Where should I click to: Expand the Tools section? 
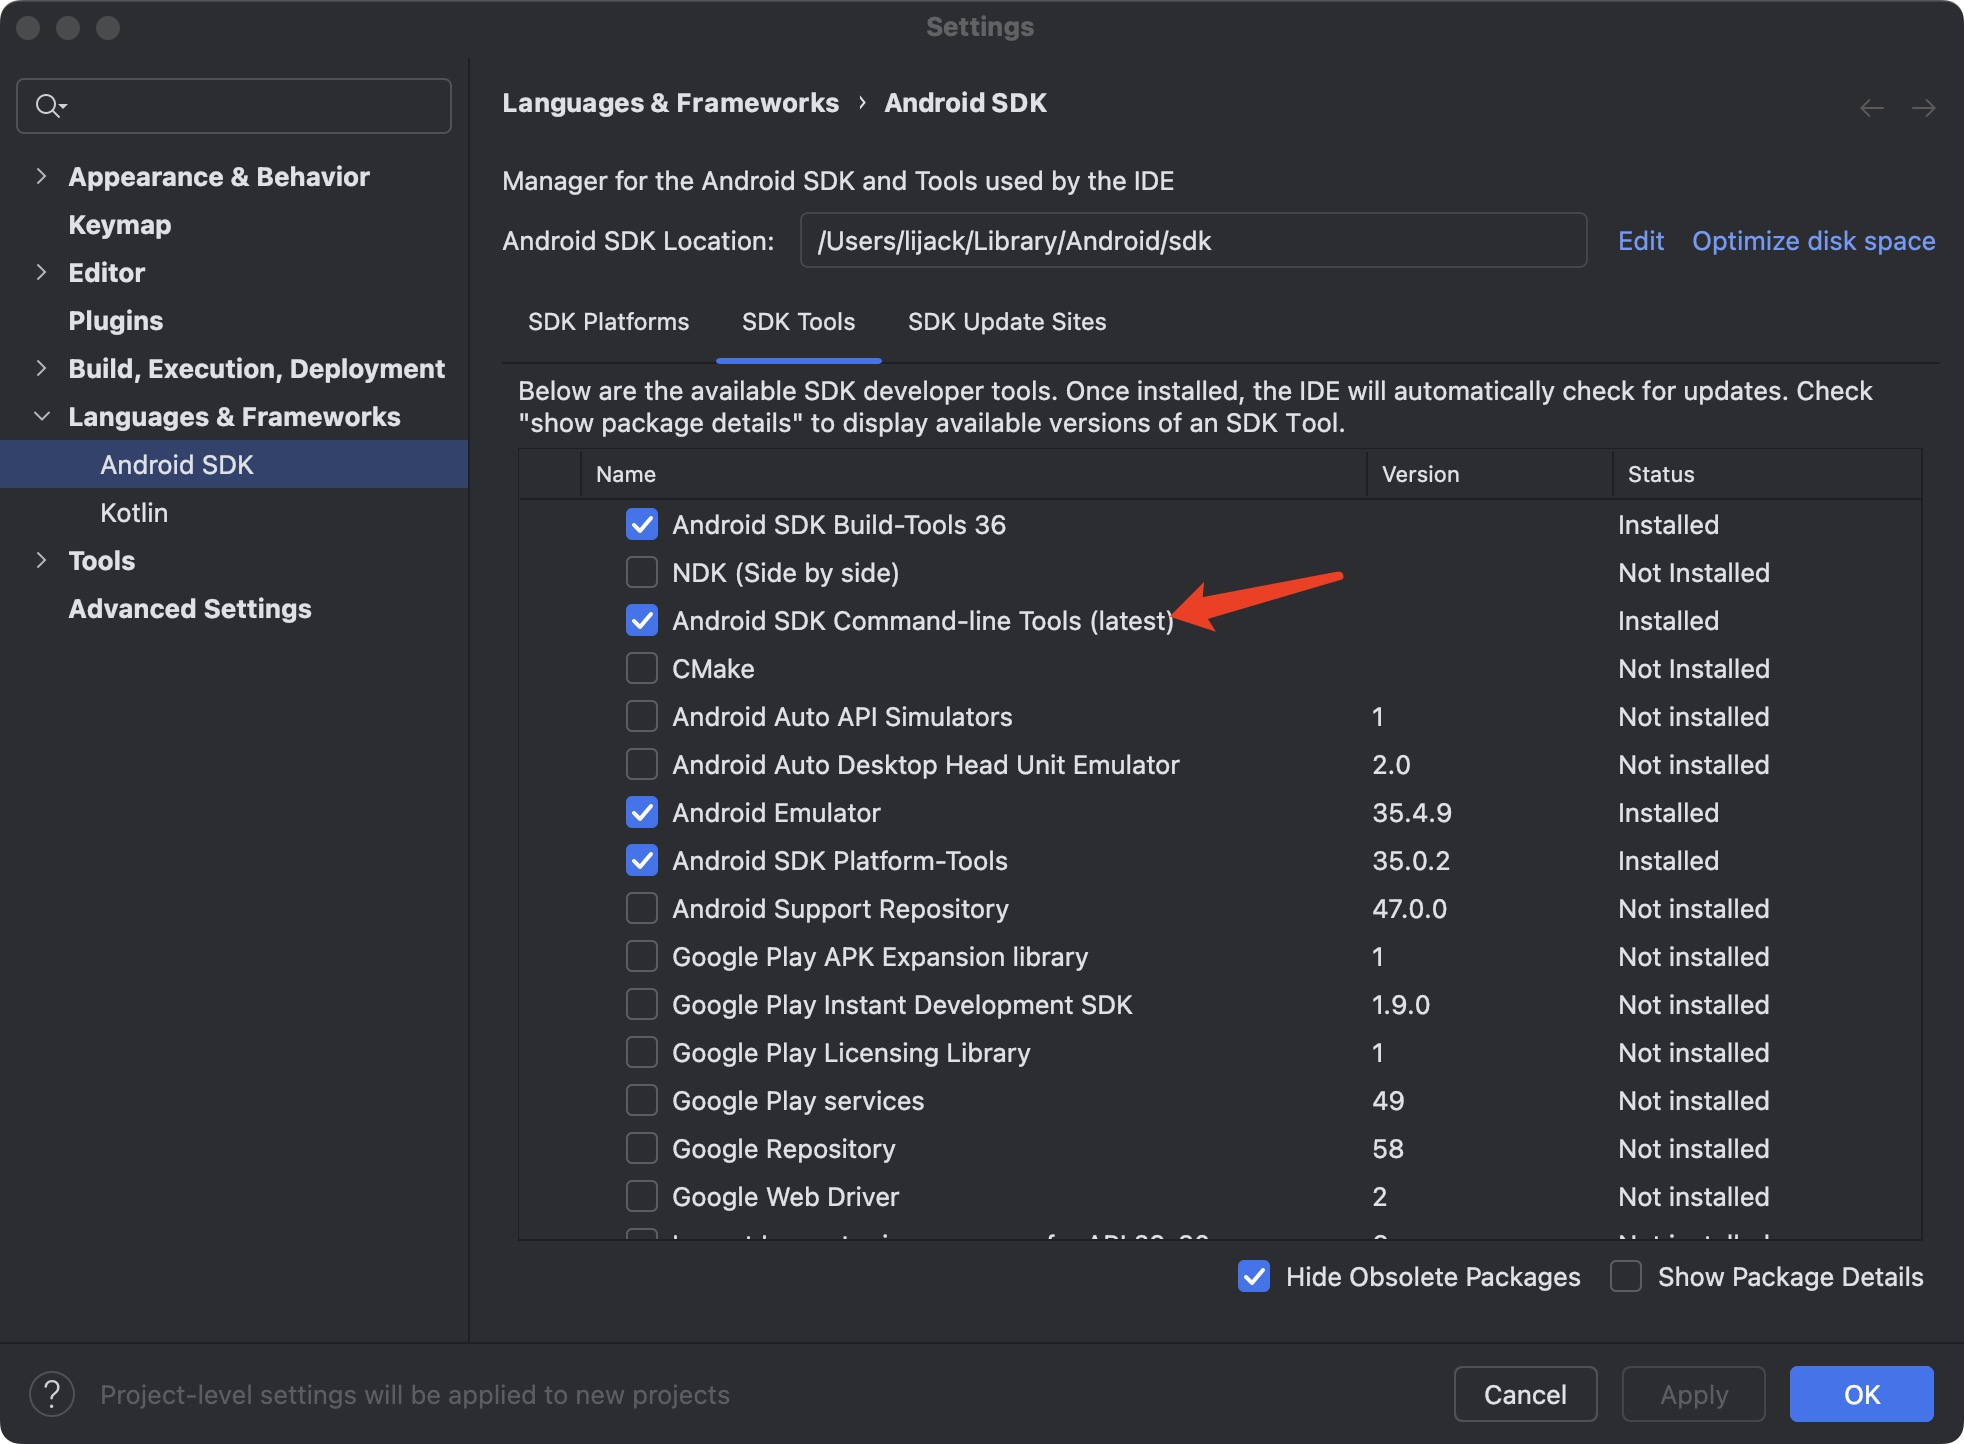tap(42, 560)
